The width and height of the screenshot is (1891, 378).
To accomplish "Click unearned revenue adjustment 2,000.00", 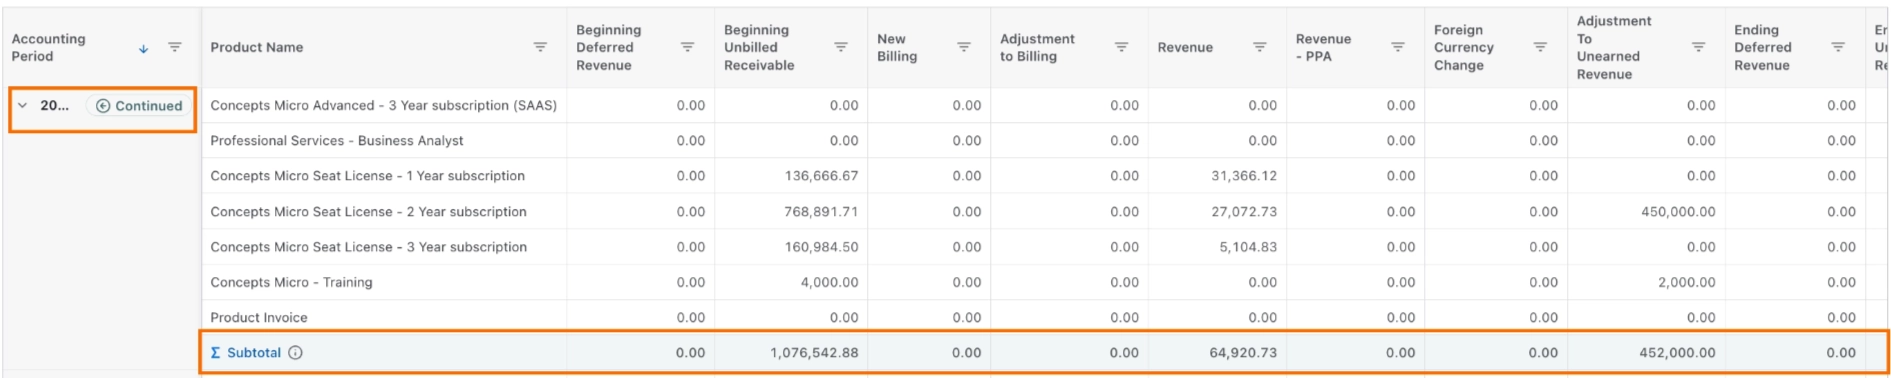I will point(1686,282).
